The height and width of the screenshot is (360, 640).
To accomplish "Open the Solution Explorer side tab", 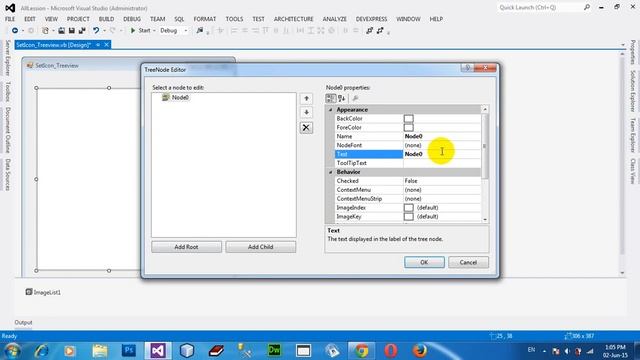I will pos(633,91).
